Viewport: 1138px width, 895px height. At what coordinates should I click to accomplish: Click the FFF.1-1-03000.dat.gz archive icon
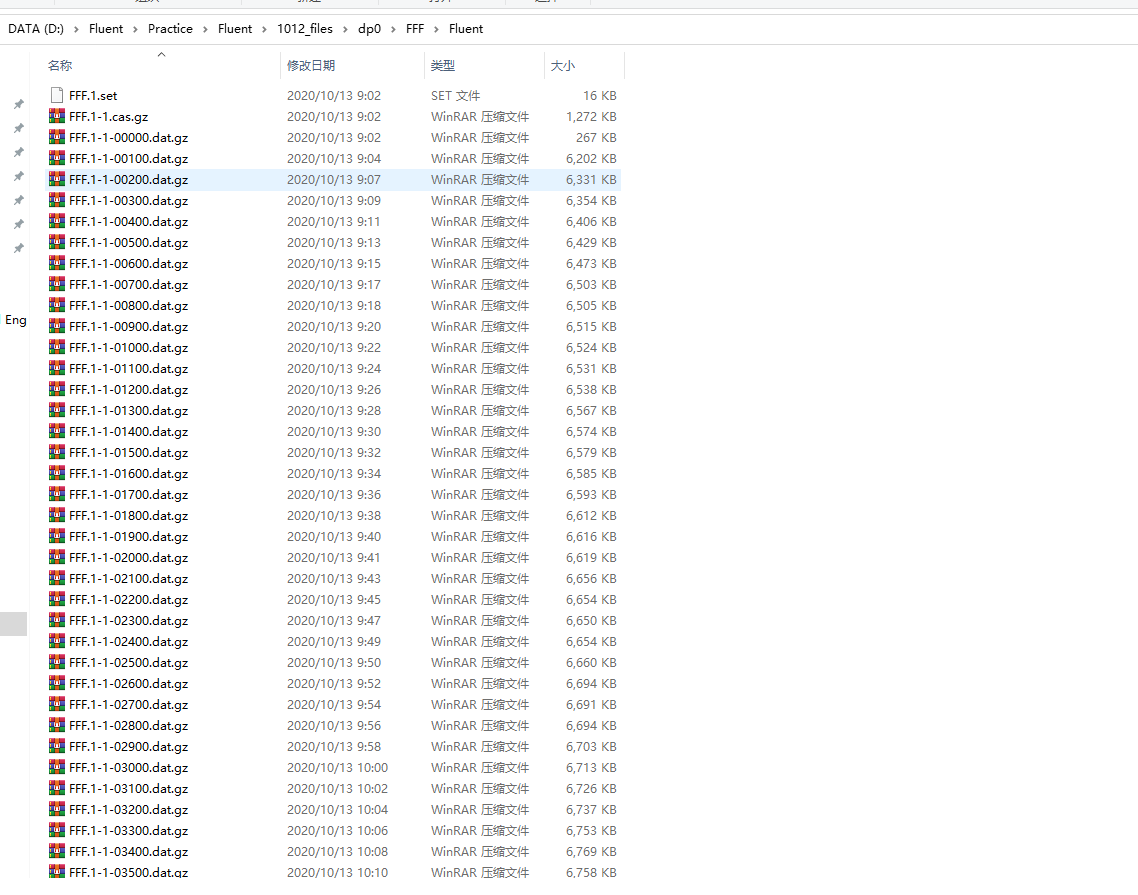57,768
